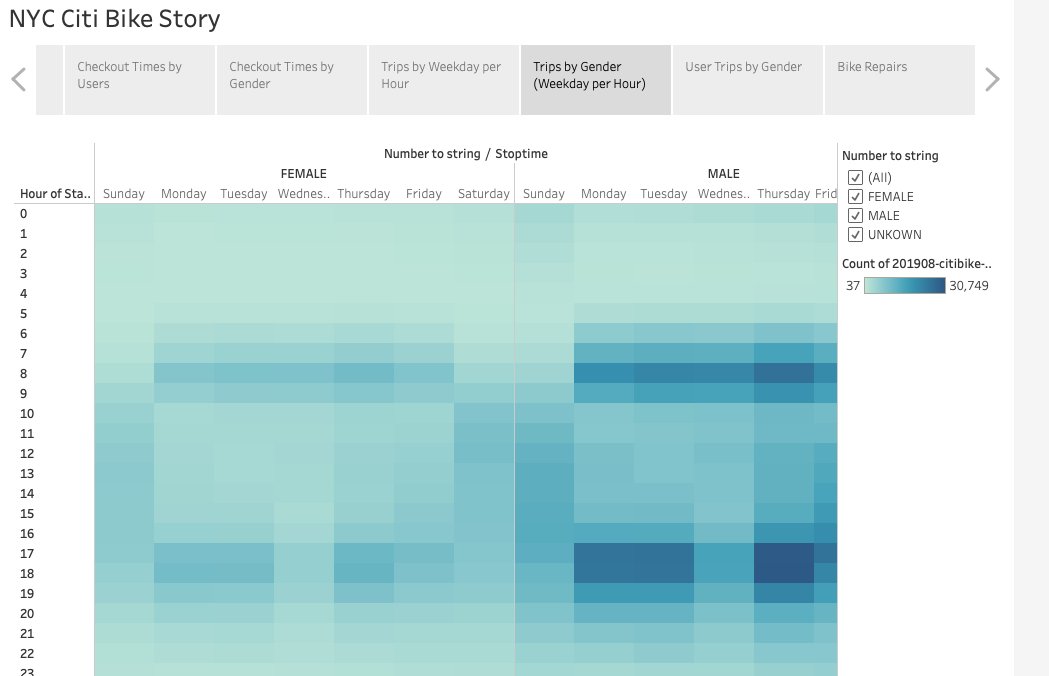
Task: Select Saturday header under FEMALE
Action: click(x=484, y=194)
